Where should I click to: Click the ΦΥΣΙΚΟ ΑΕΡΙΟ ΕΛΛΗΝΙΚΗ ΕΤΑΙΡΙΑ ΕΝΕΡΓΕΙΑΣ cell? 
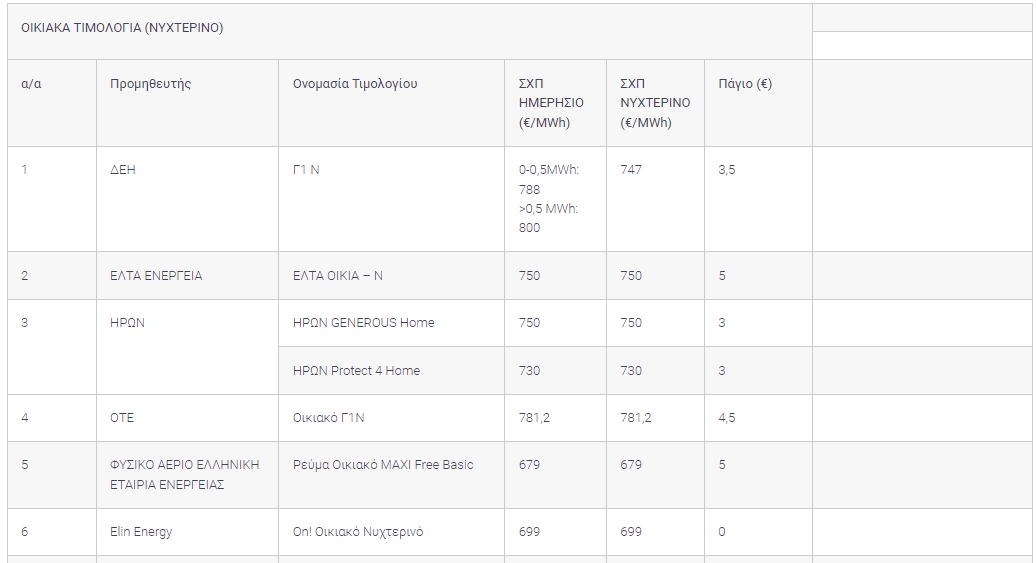(185, 475)
